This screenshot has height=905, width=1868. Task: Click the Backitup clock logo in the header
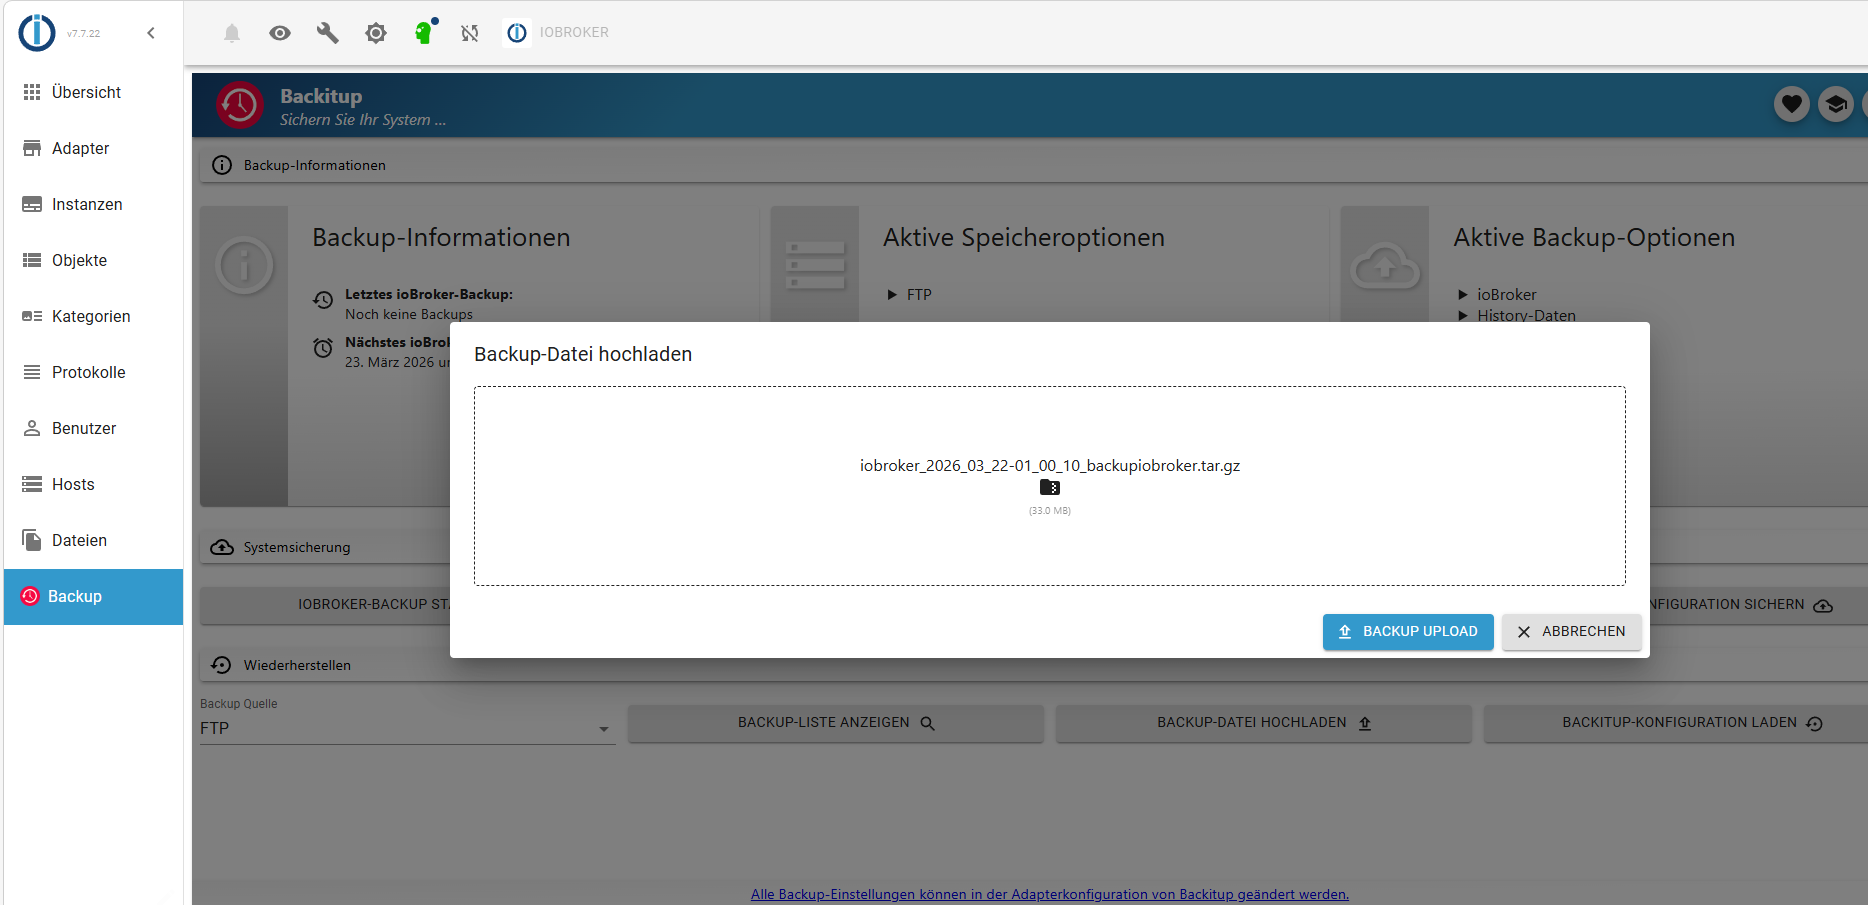click(240, 104)
